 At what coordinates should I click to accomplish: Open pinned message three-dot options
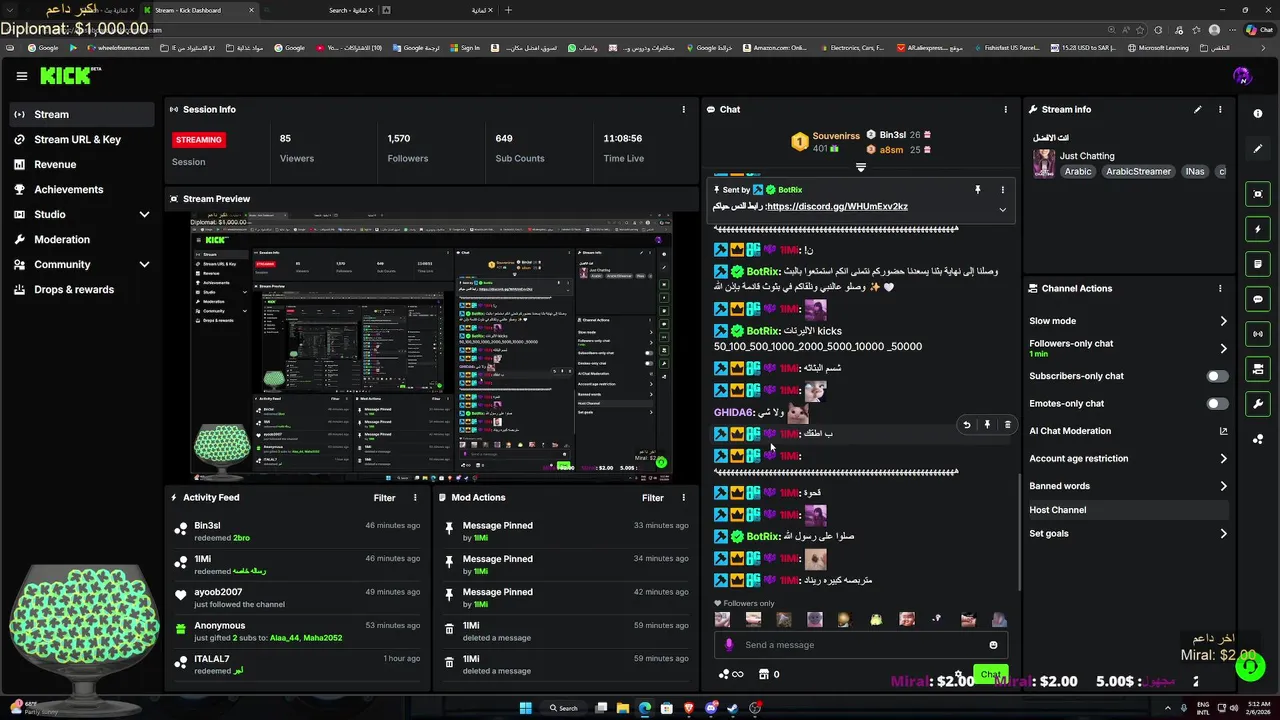tap(1003, 189)
